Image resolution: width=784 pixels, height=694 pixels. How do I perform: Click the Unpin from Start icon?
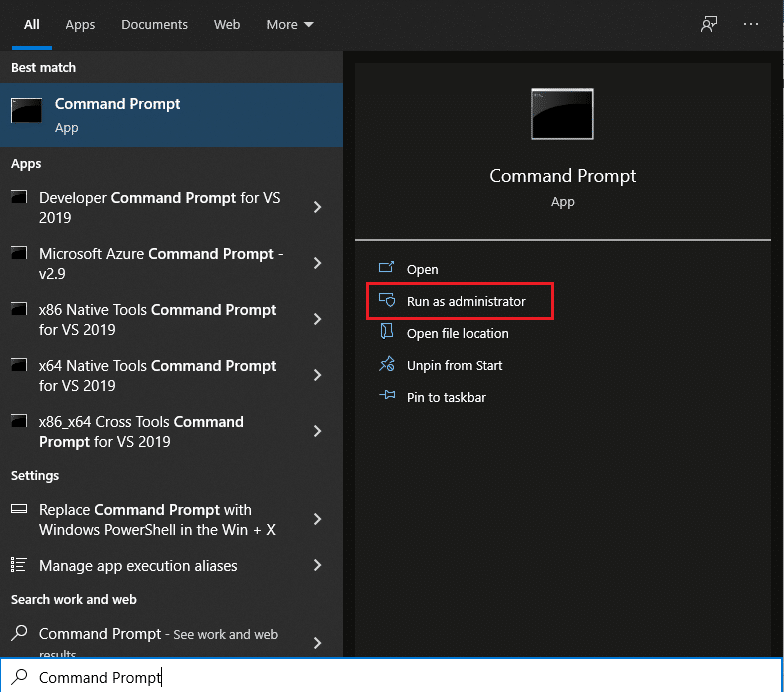coord(387,365)
